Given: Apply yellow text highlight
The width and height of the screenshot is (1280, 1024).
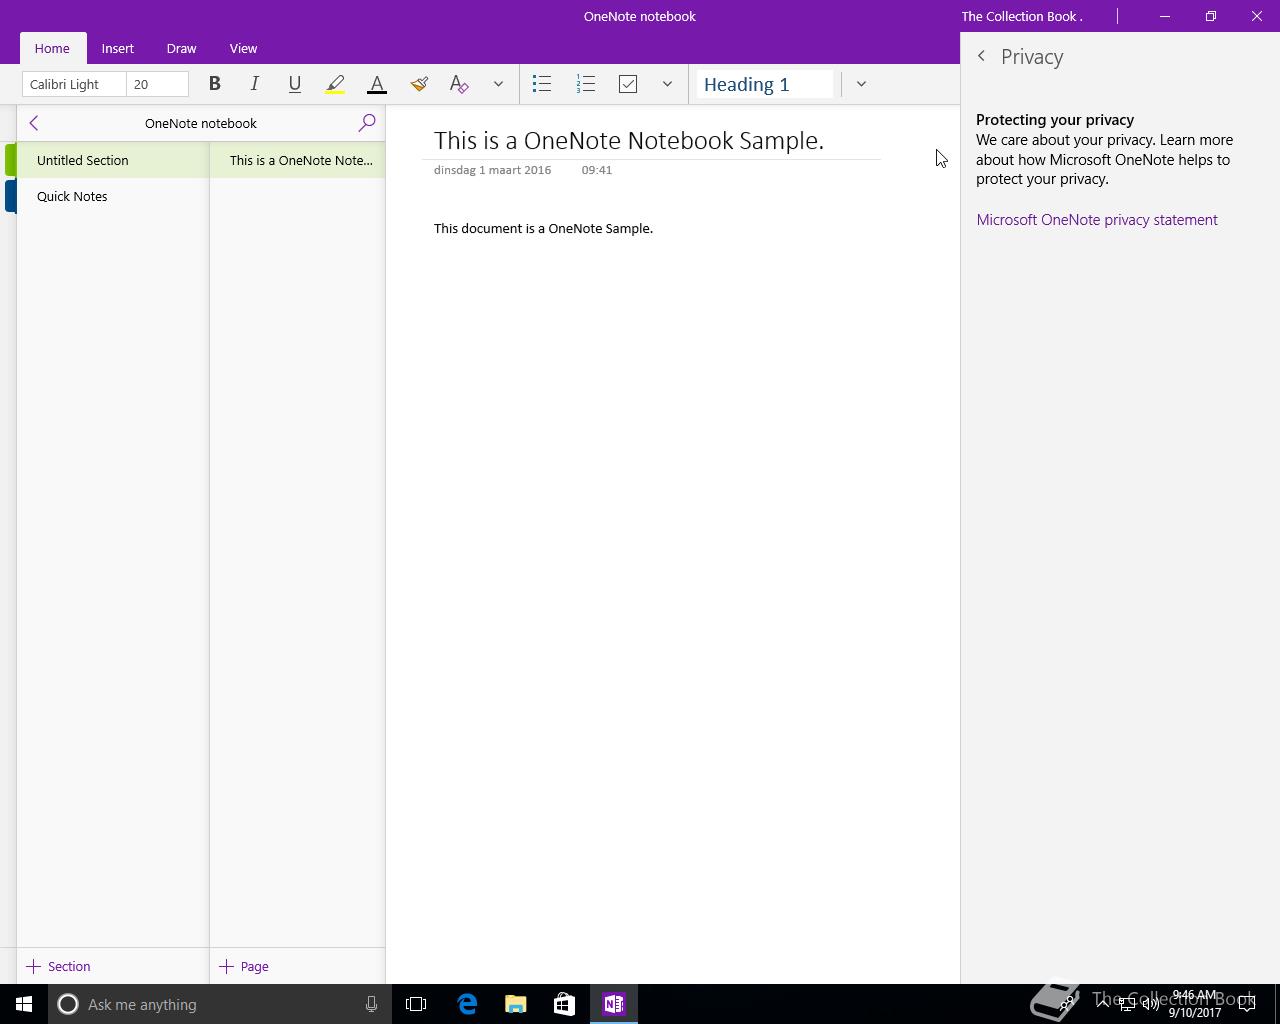Looking at the screenshot, I should (x=335, y=84).
